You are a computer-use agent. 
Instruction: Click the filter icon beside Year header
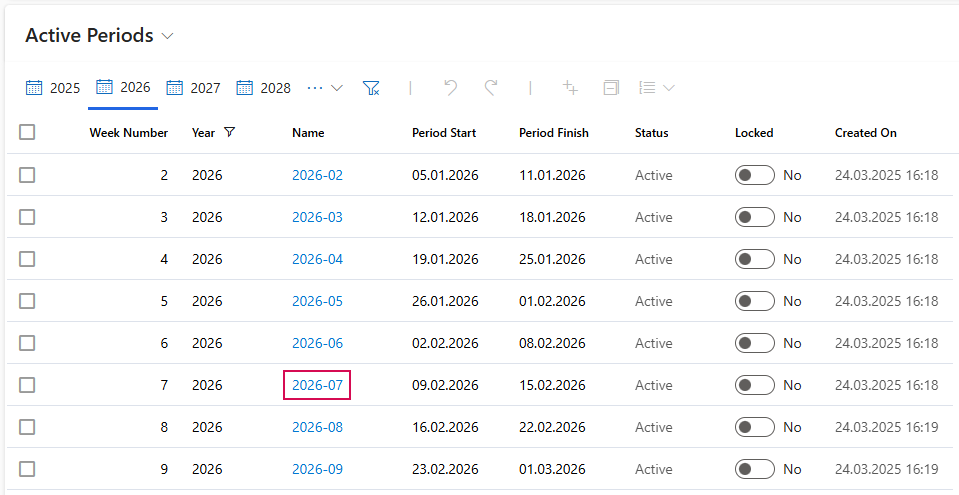230,132
